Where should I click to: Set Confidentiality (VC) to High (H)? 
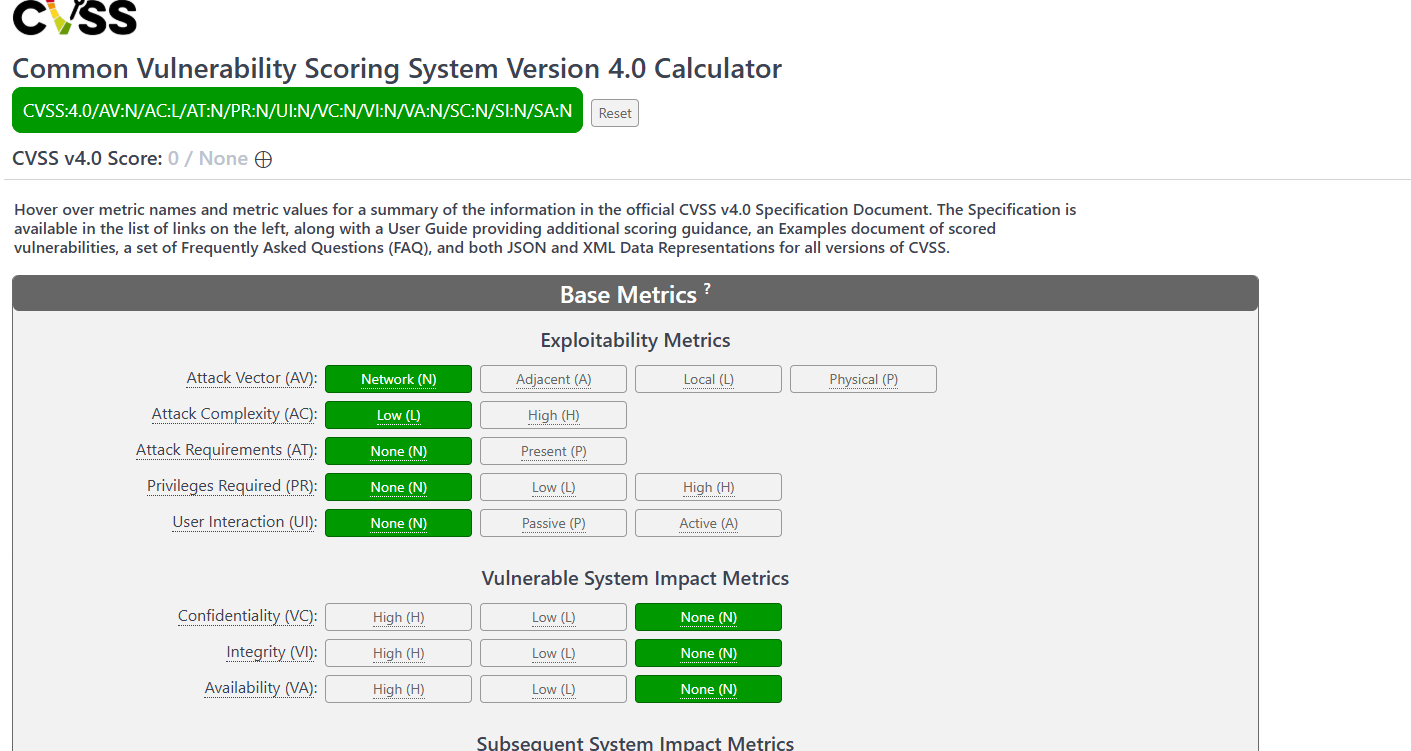click(x=398, y=617)
